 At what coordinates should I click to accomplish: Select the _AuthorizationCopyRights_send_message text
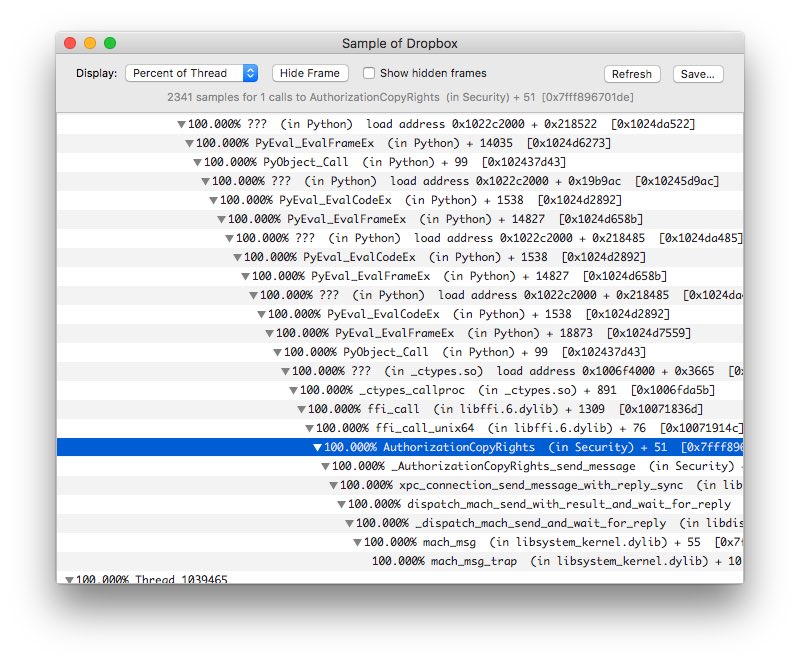513,466
